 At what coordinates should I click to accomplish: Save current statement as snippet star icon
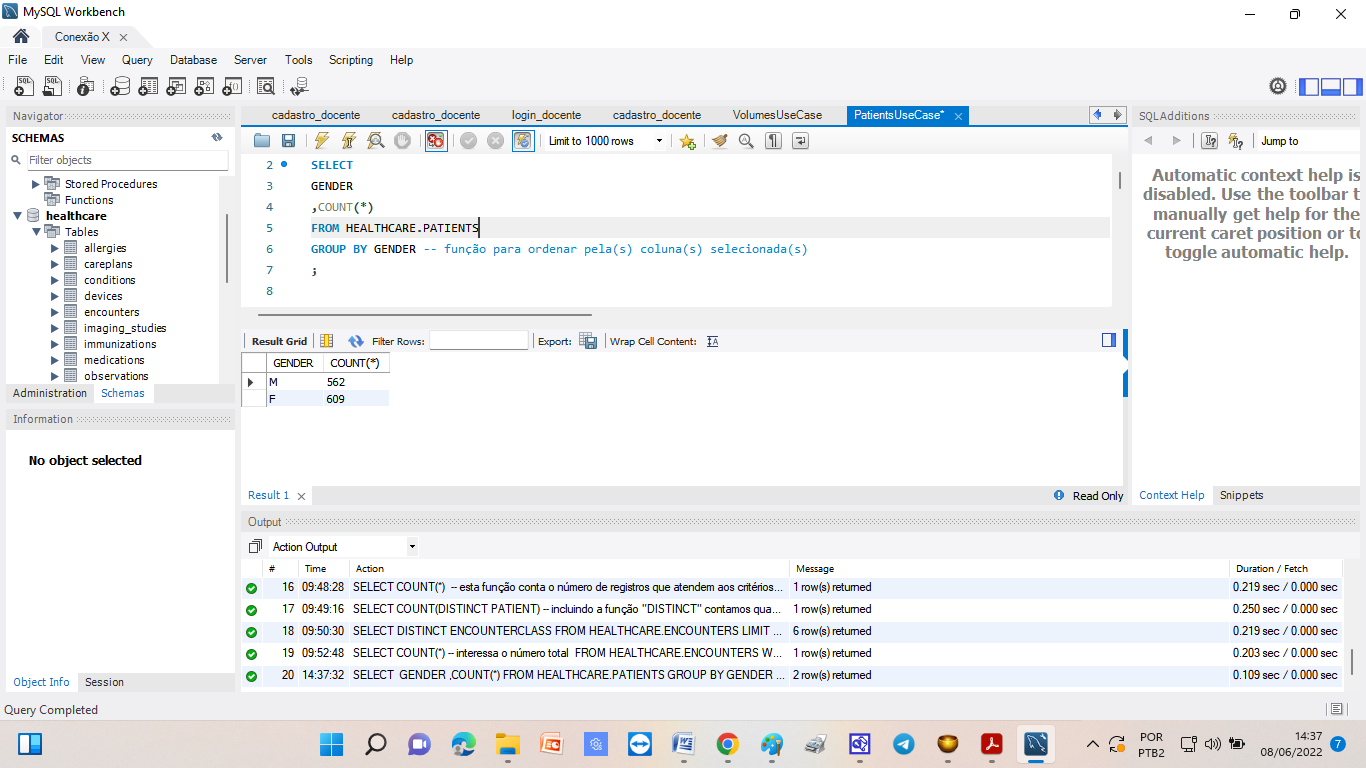click(688, 141)
